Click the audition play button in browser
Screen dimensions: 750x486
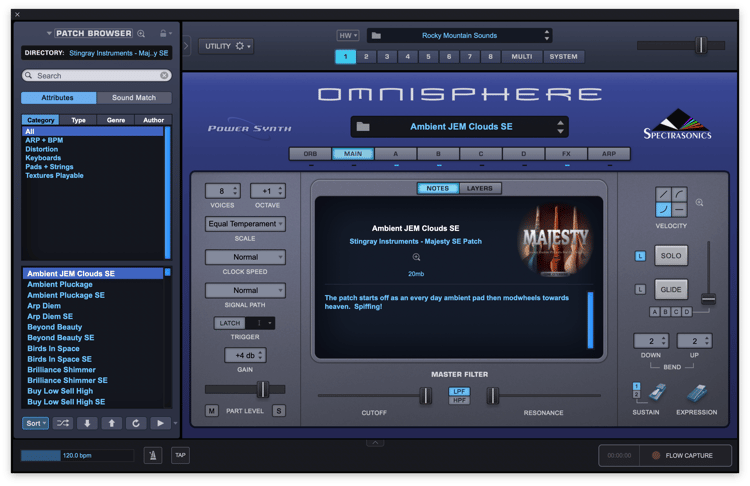[160, 423]
